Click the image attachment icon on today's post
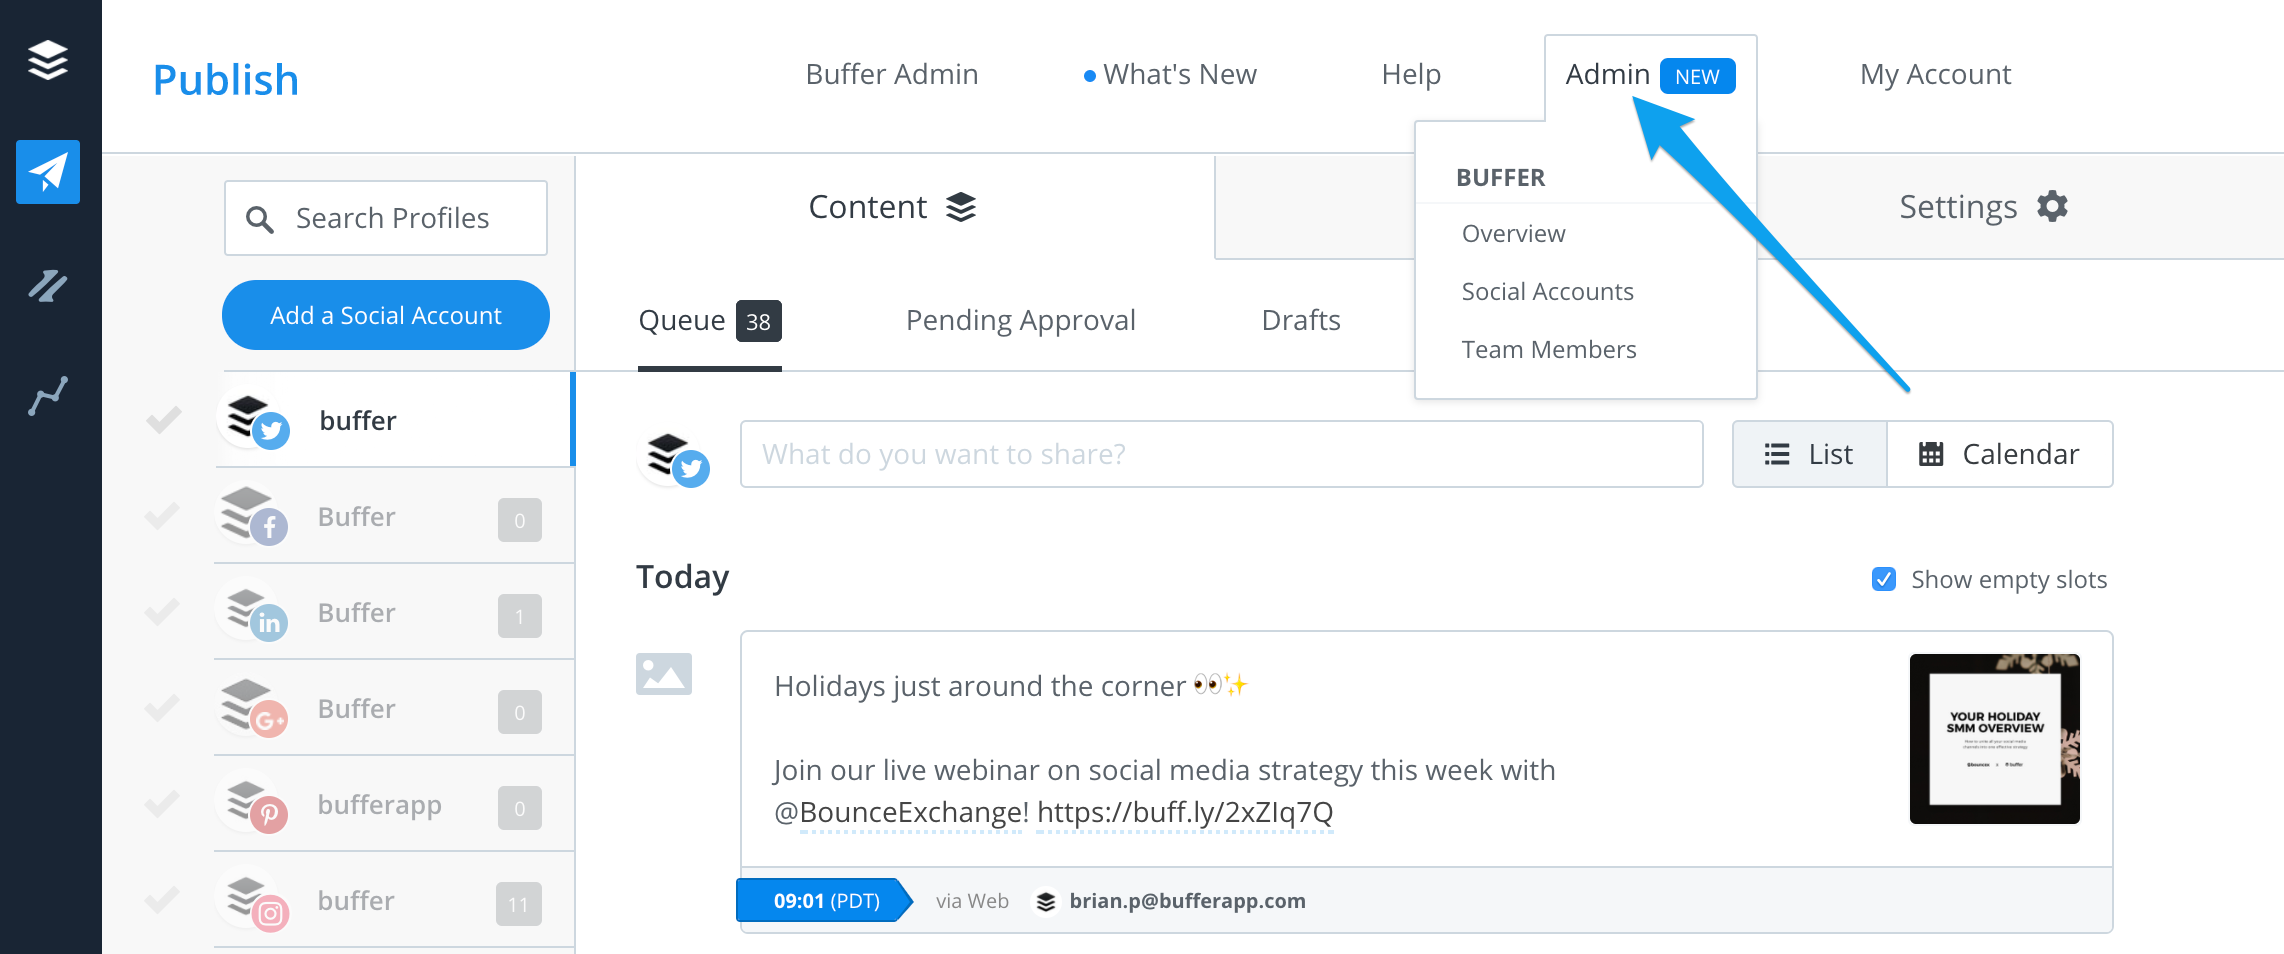 664,674
